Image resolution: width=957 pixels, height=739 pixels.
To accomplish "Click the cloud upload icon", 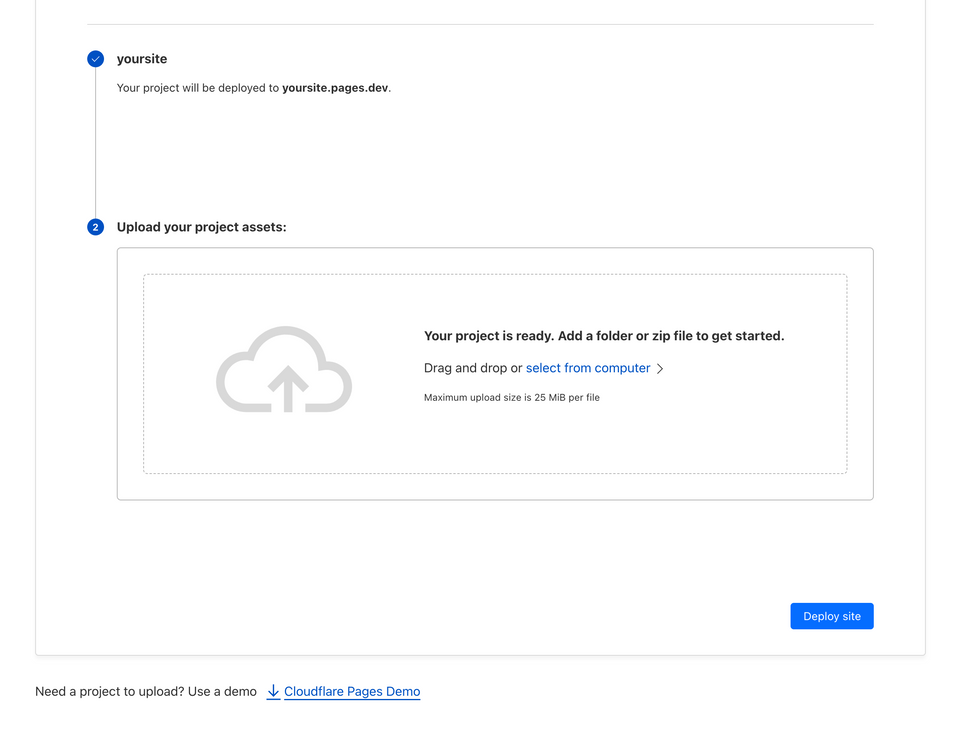I will click(x=284, y=370).
